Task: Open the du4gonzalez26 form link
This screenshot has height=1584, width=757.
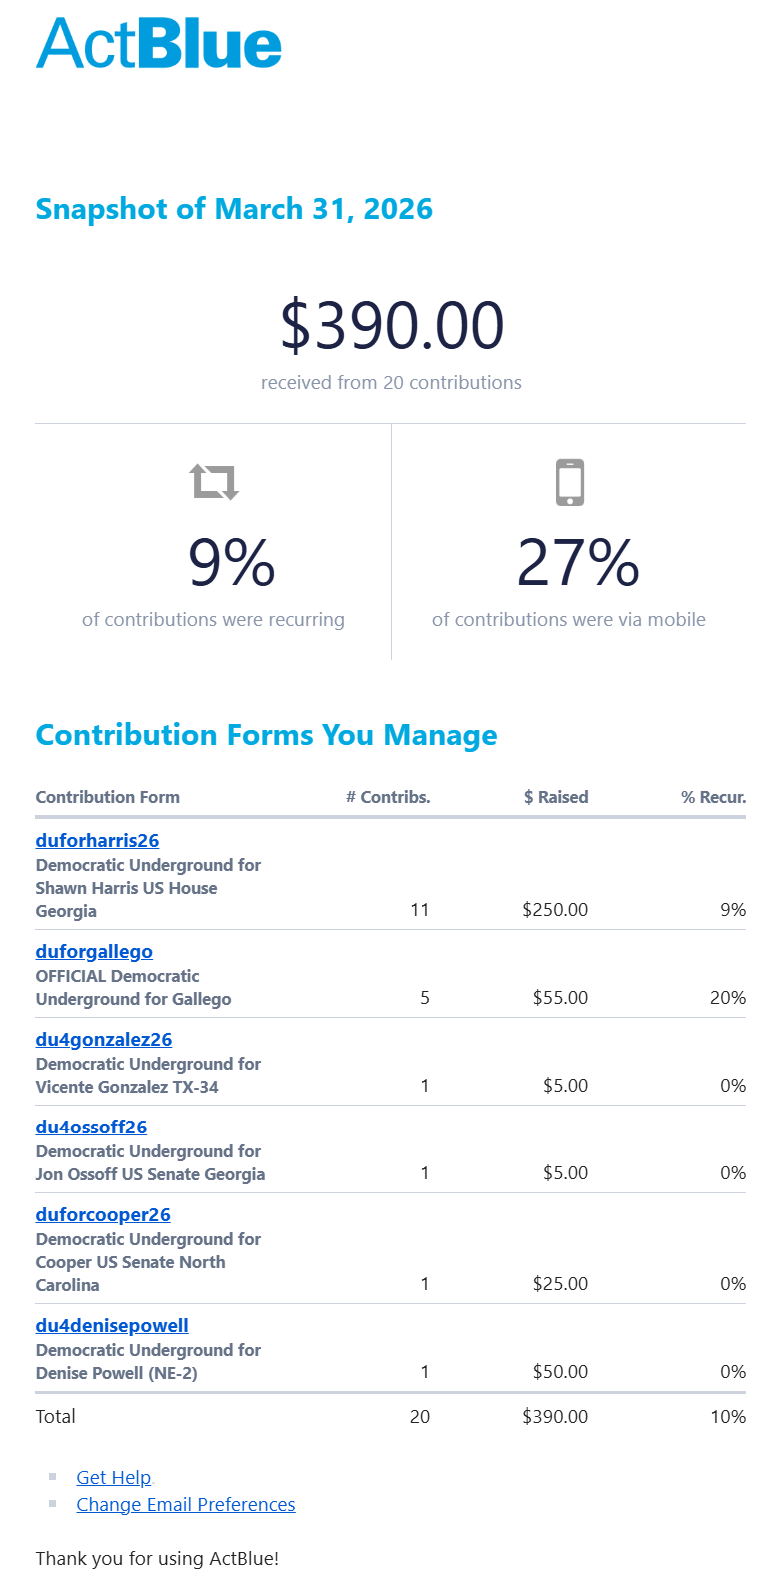Action: (x=104, y=1040)
